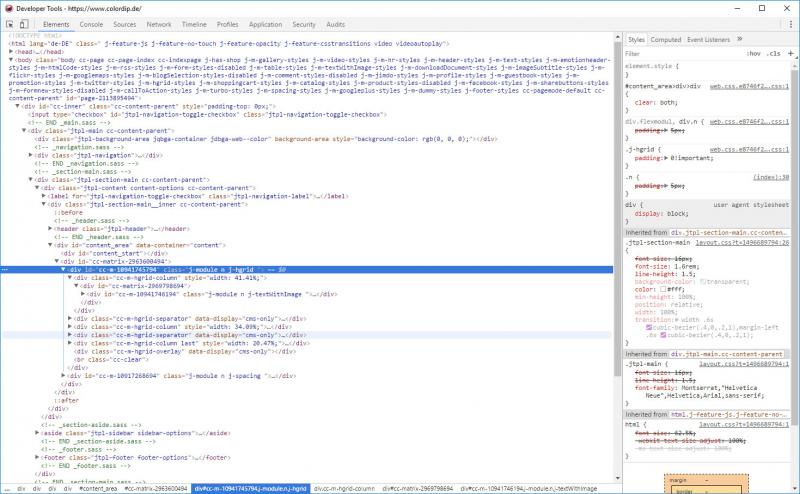Click the new style rule plus icon

coord(791,53)
